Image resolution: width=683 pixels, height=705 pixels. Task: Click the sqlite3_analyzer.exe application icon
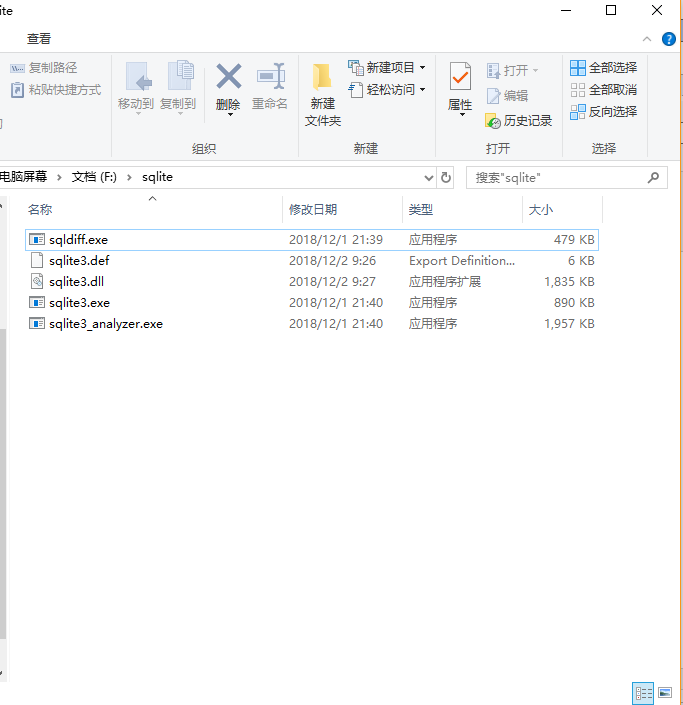click(36, 323)
